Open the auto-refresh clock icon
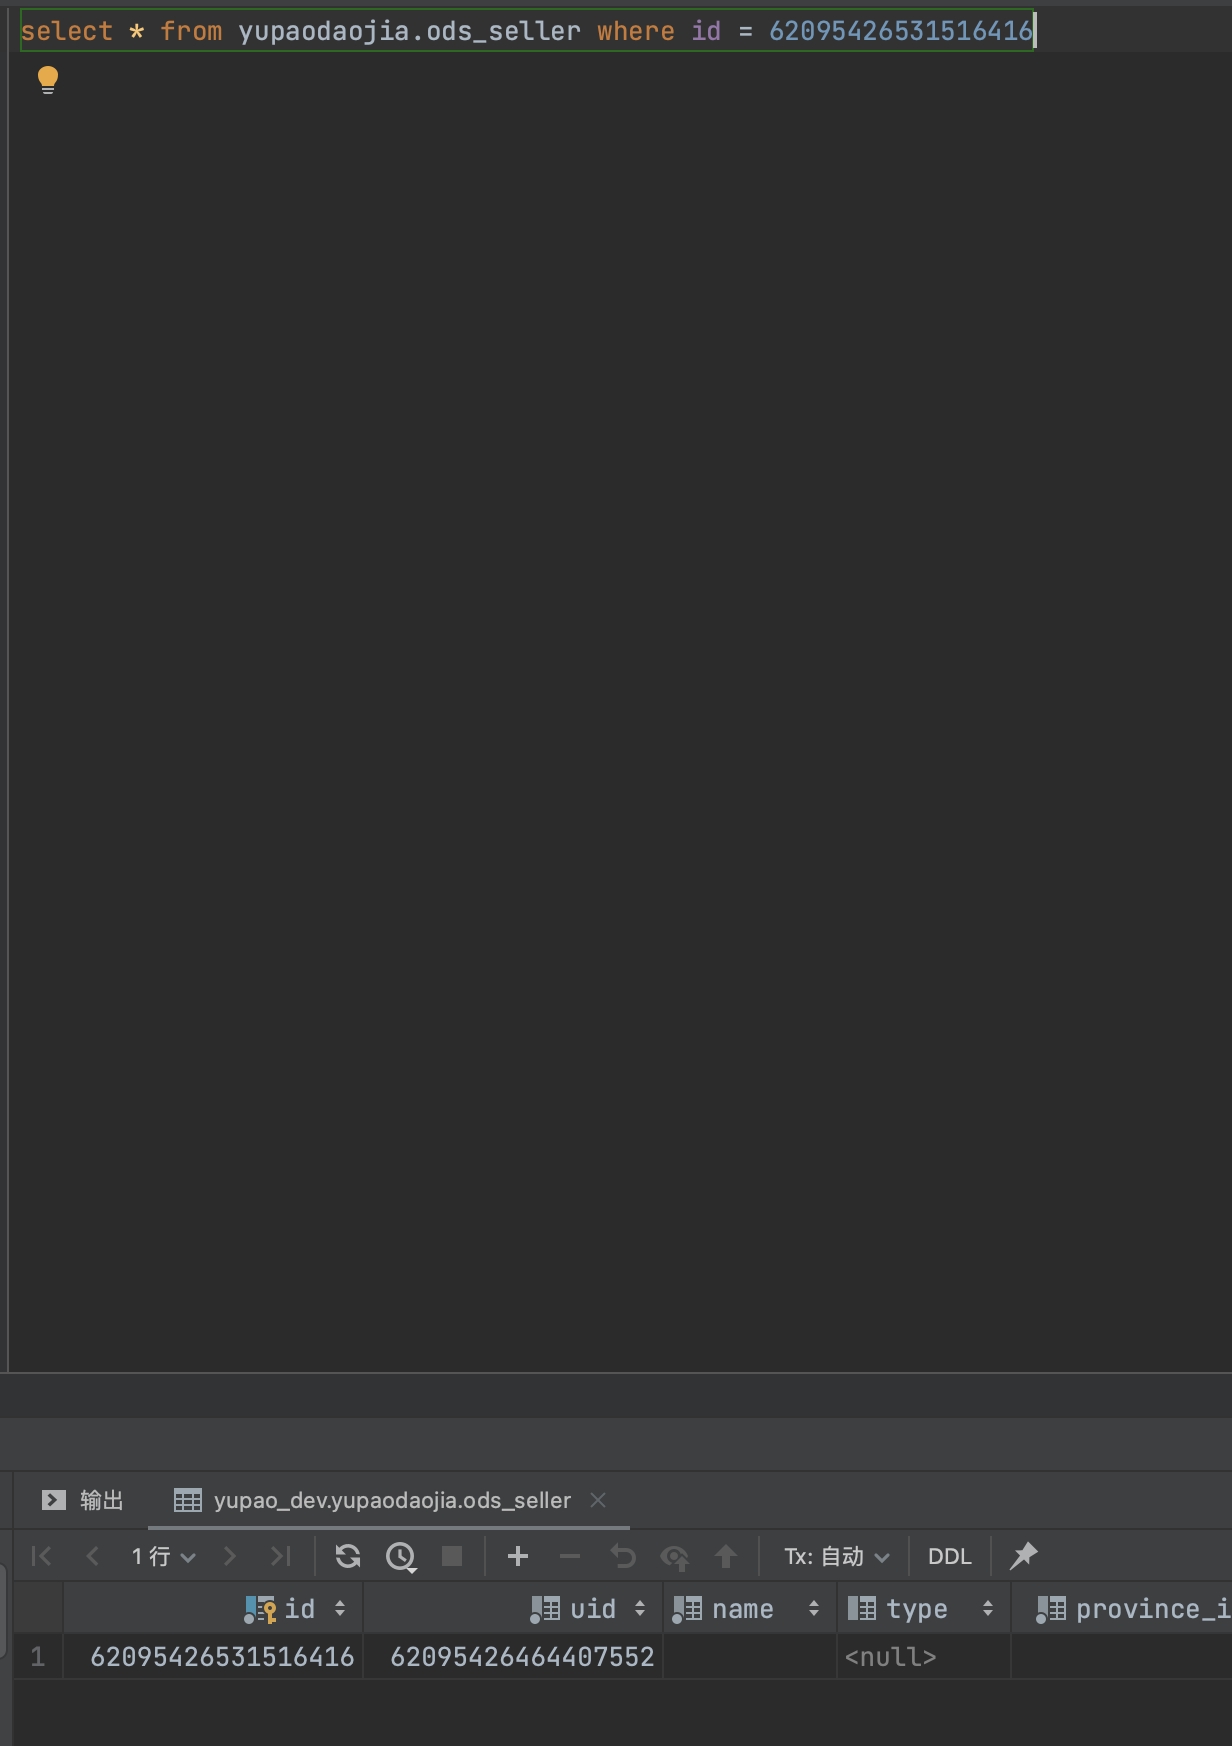Screen dimensions: 1232x1746 pyautogui.click(x=401, y=1557)
